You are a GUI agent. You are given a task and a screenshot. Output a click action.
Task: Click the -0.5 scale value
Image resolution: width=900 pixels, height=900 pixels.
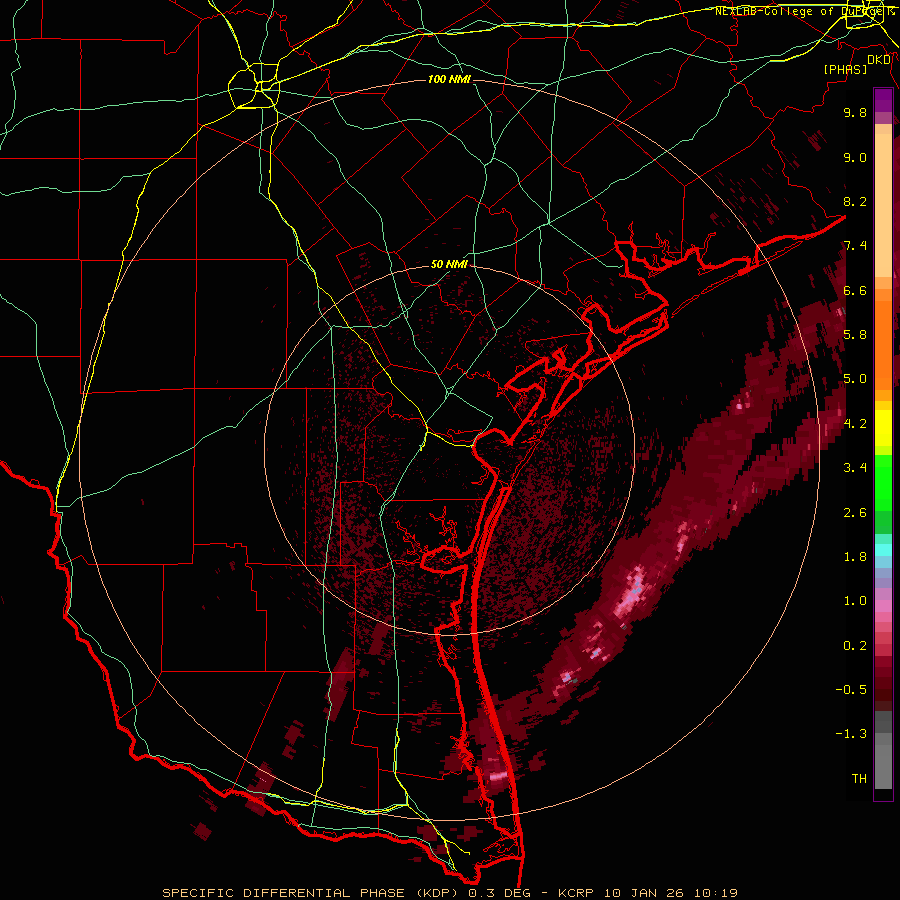[851, 690]
